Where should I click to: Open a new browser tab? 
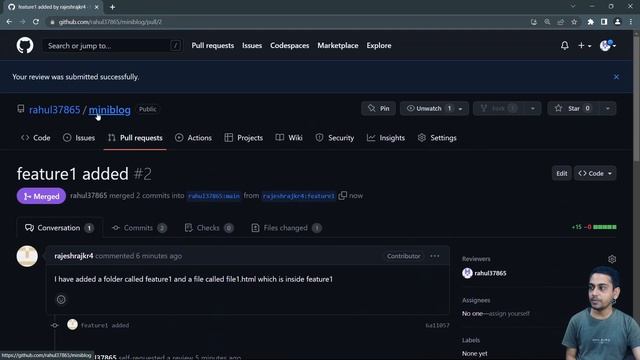click(x=112, y=7)
